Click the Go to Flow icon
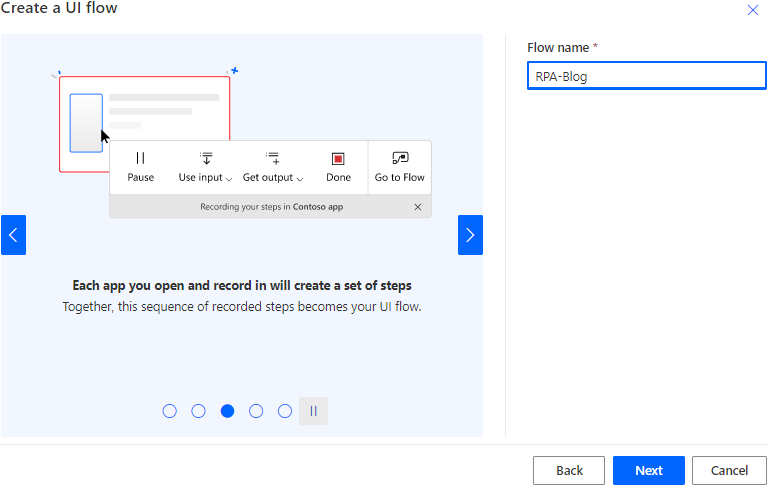The height and width of the screenshot is (490, 768). pos(400,158)
